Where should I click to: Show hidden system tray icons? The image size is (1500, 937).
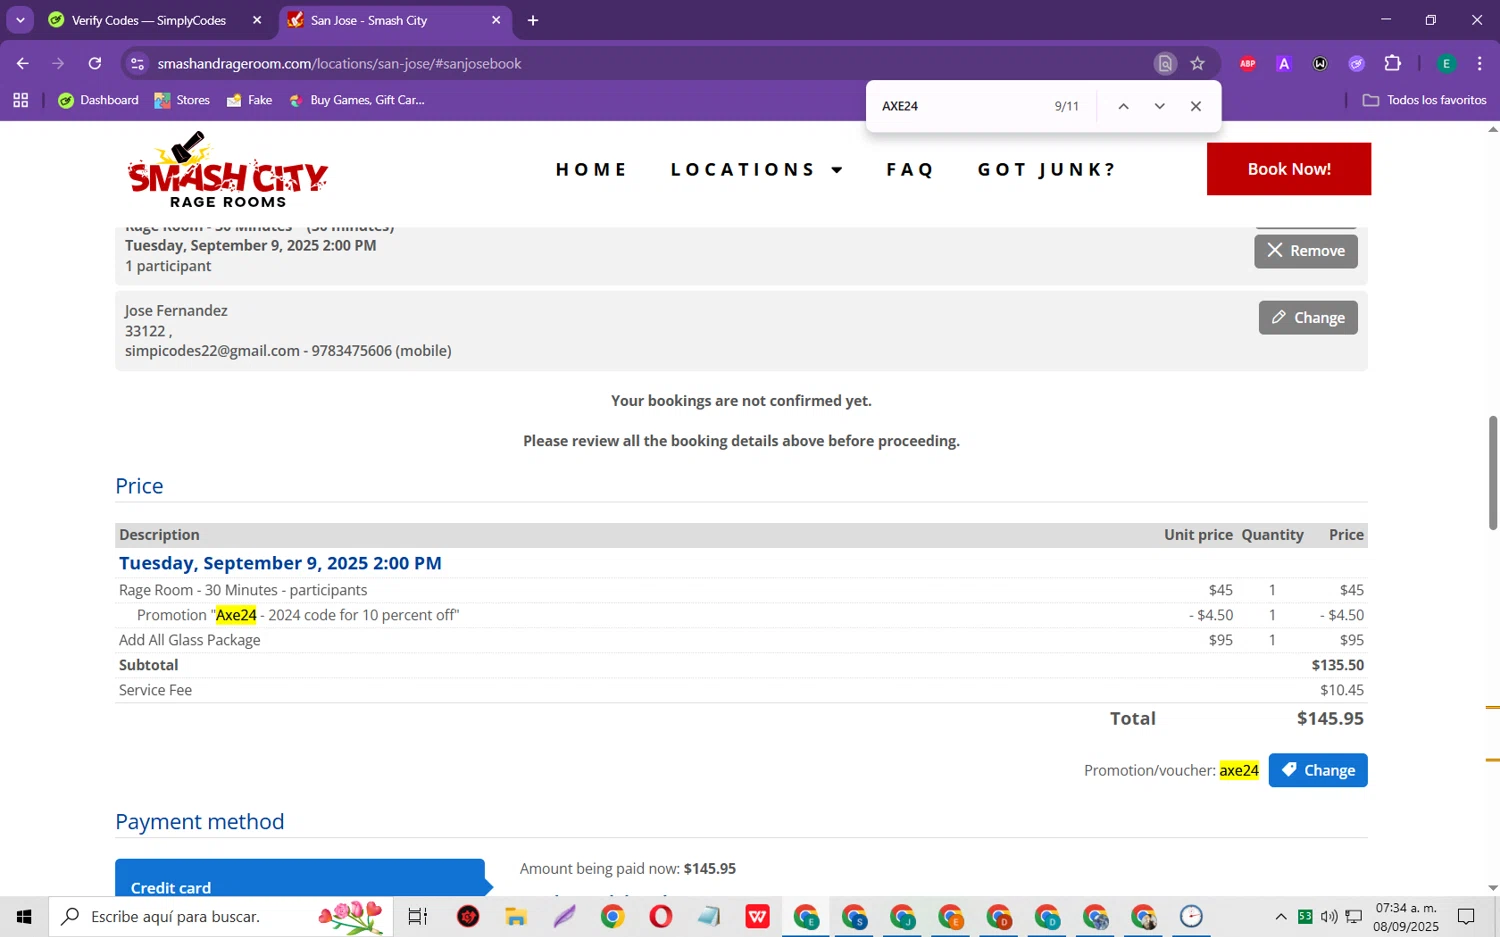(1280, 916)
